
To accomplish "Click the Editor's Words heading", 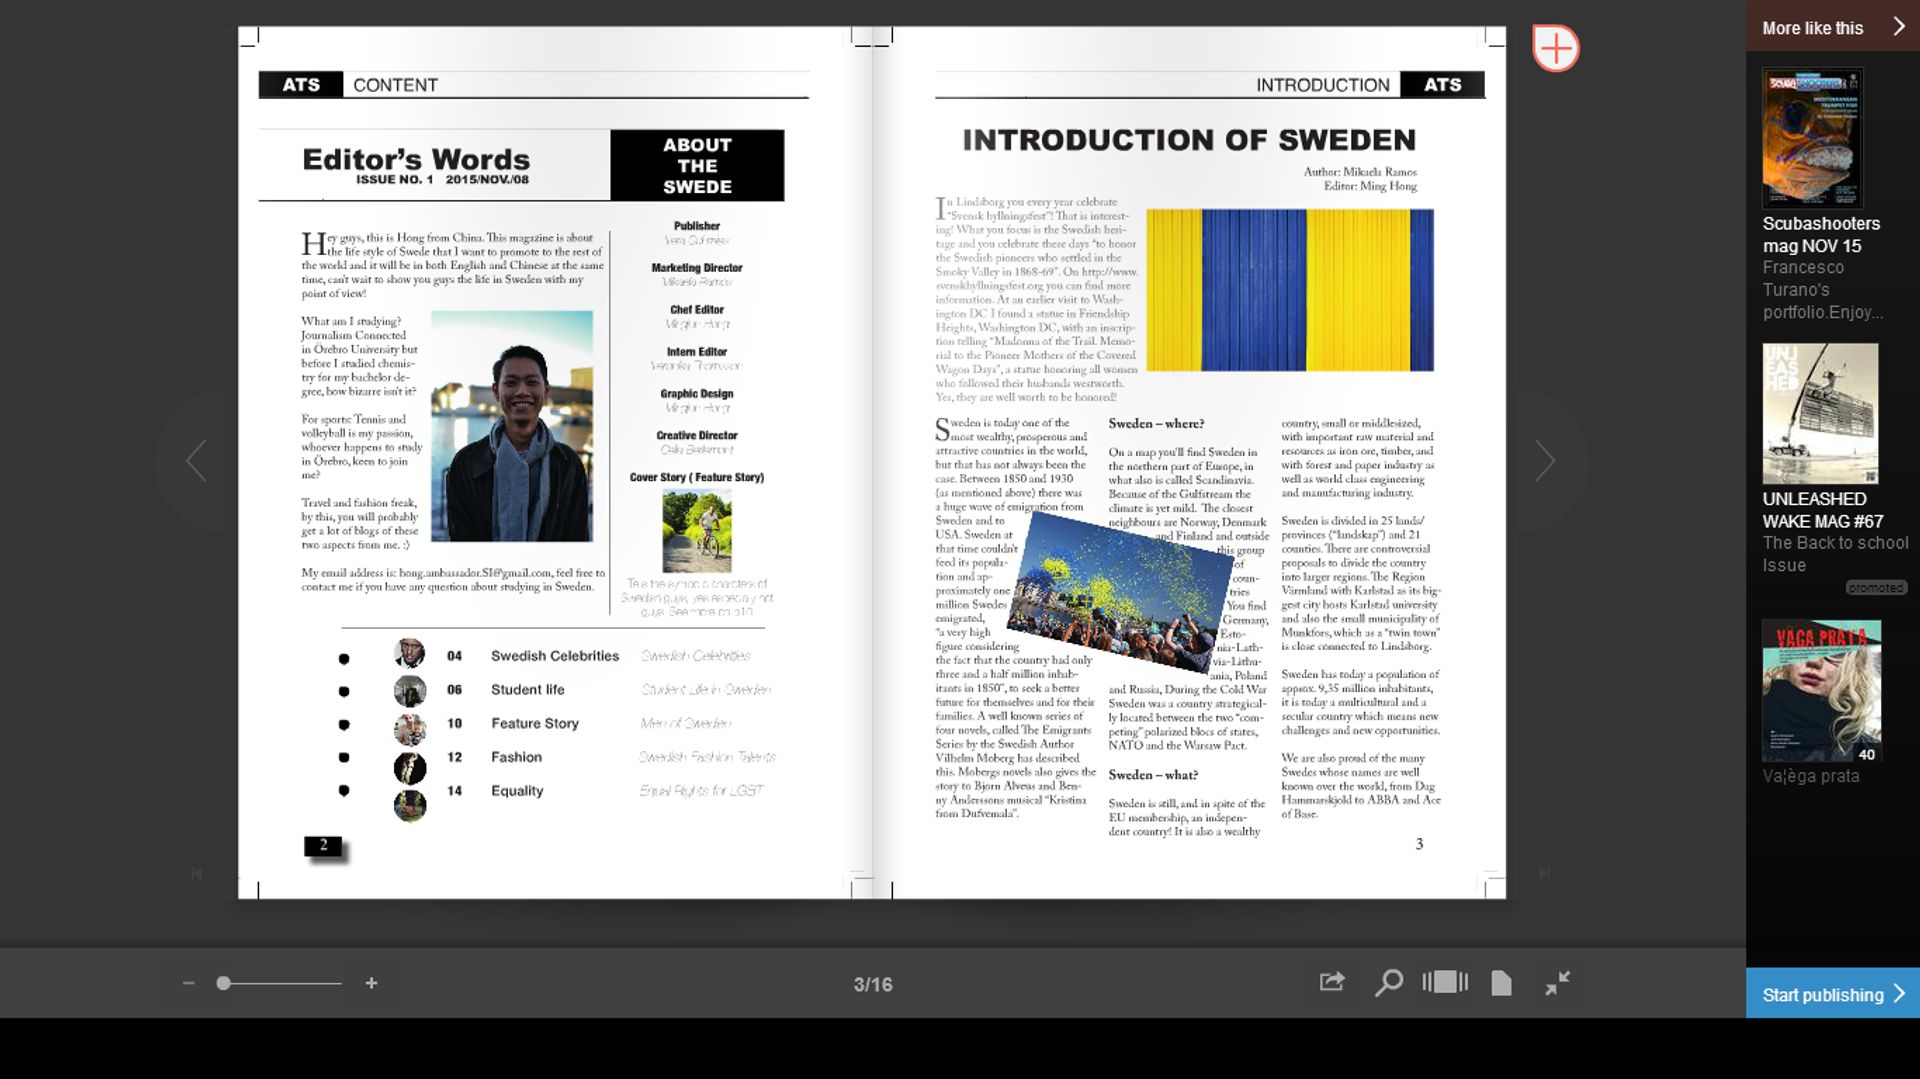I will (416, 159).
